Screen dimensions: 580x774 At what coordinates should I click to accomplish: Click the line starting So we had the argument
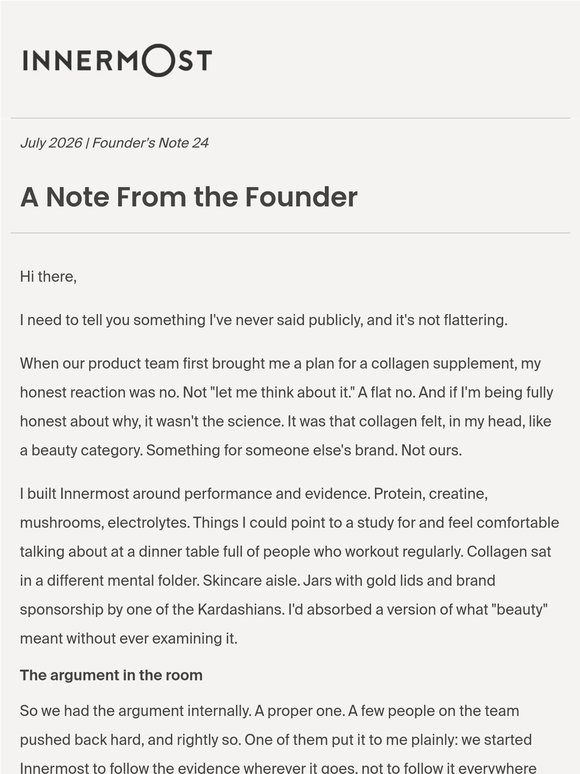(270, 711)
